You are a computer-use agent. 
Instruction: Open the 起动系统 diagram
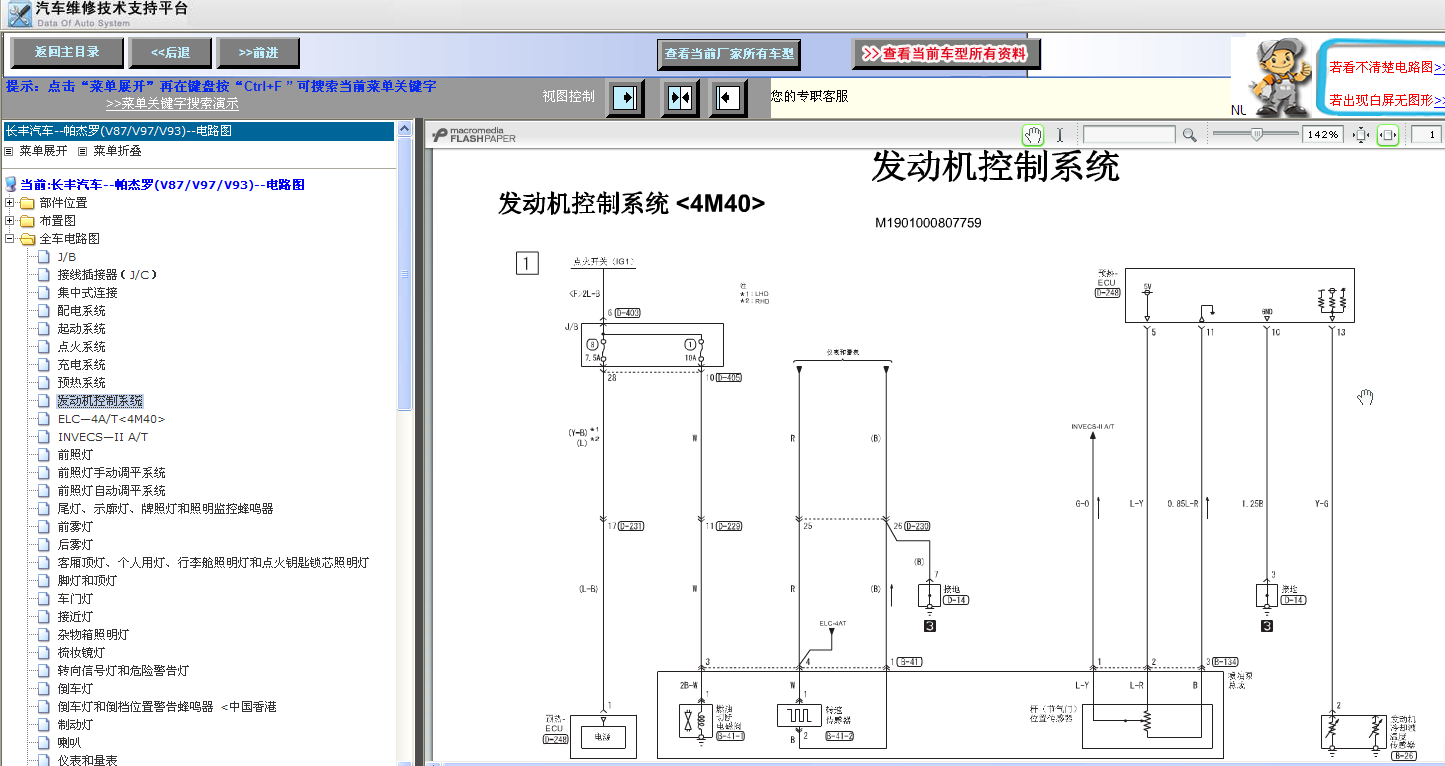(82, 329)
